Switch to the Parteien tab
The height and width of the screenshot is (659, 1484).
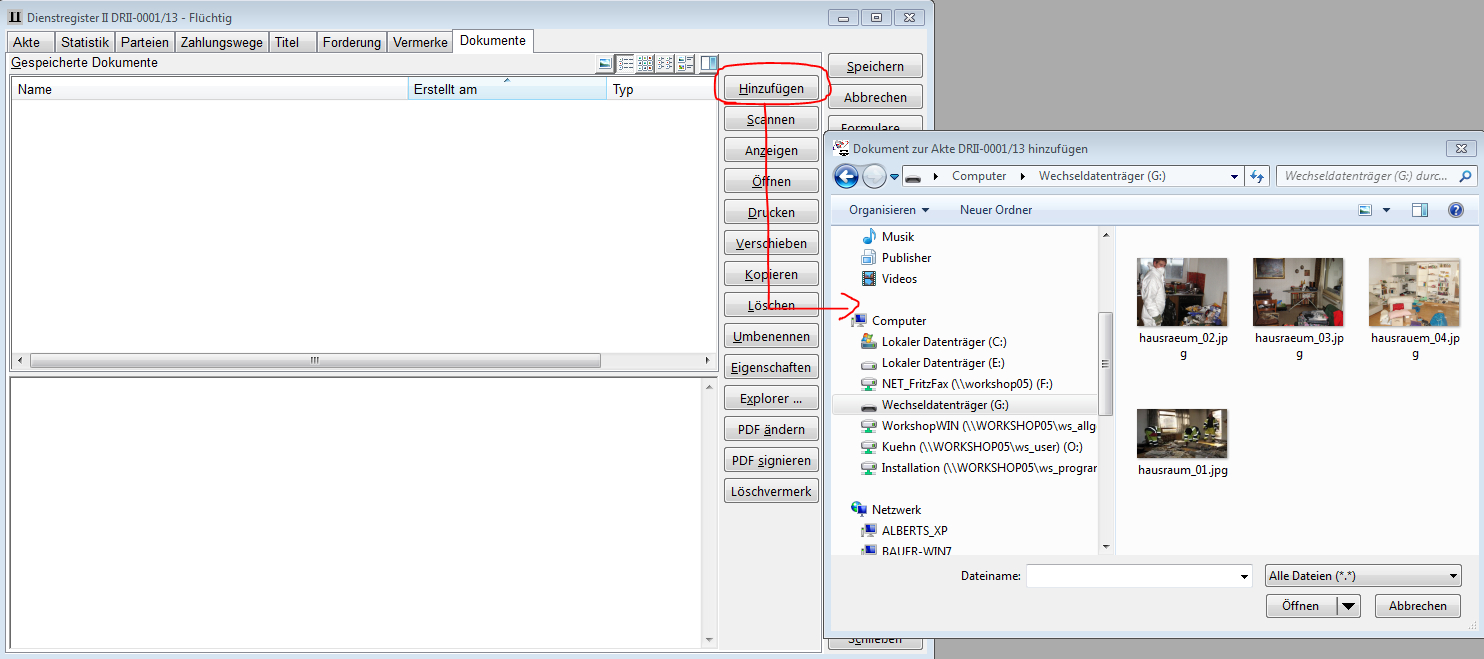[145, 42]
